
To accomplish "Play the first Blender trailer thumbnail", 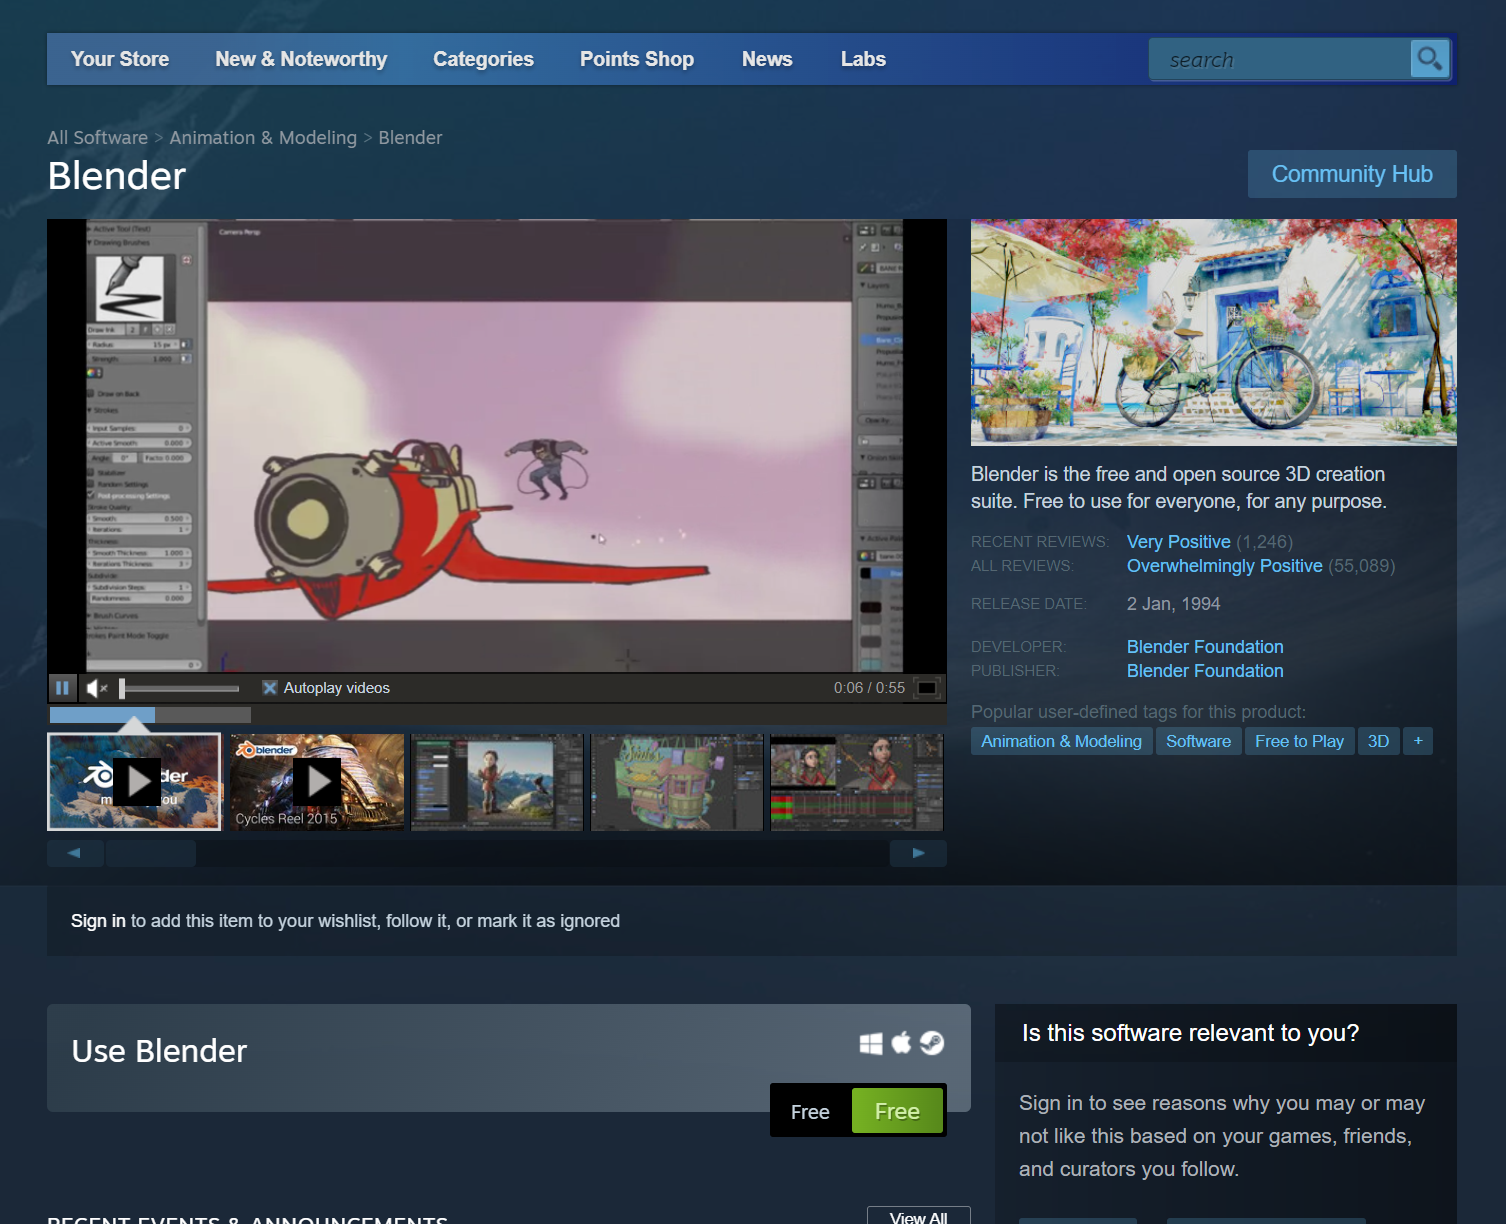I will point(134,782).
